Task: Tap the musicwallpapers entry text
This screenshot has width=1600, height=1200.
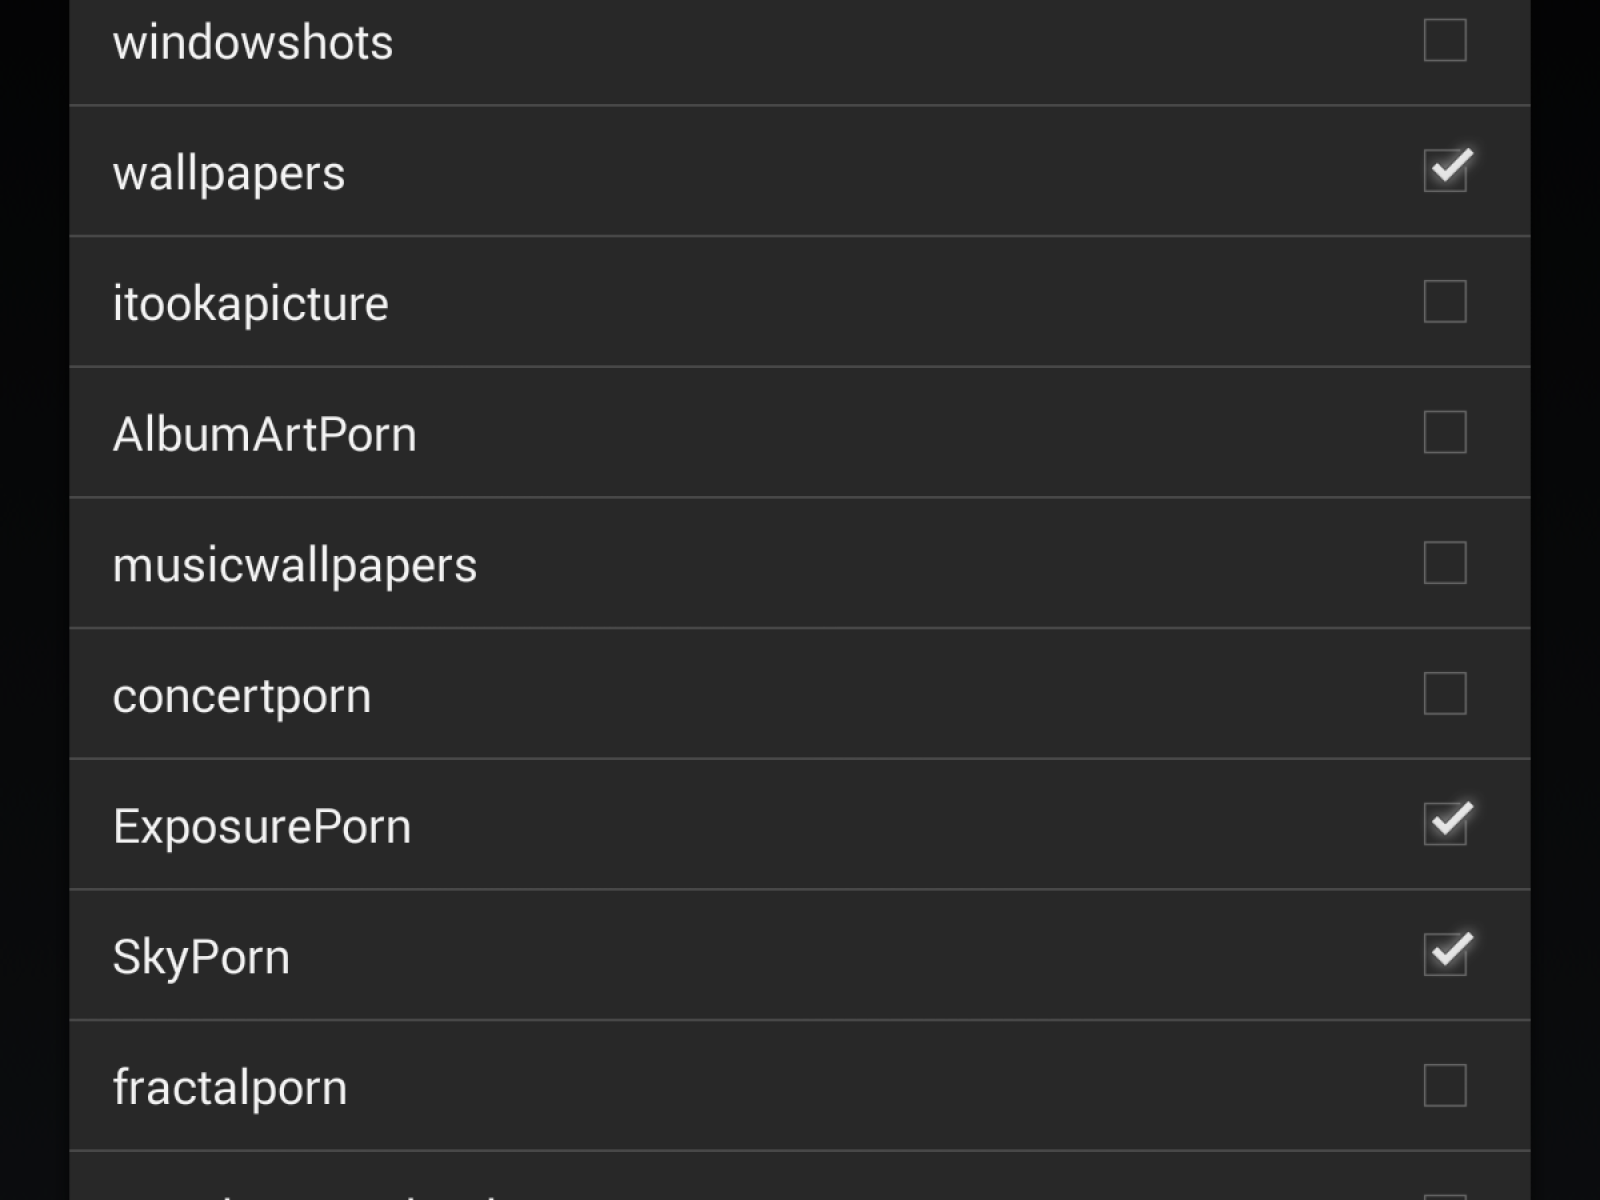Action: tap(295, 565)
